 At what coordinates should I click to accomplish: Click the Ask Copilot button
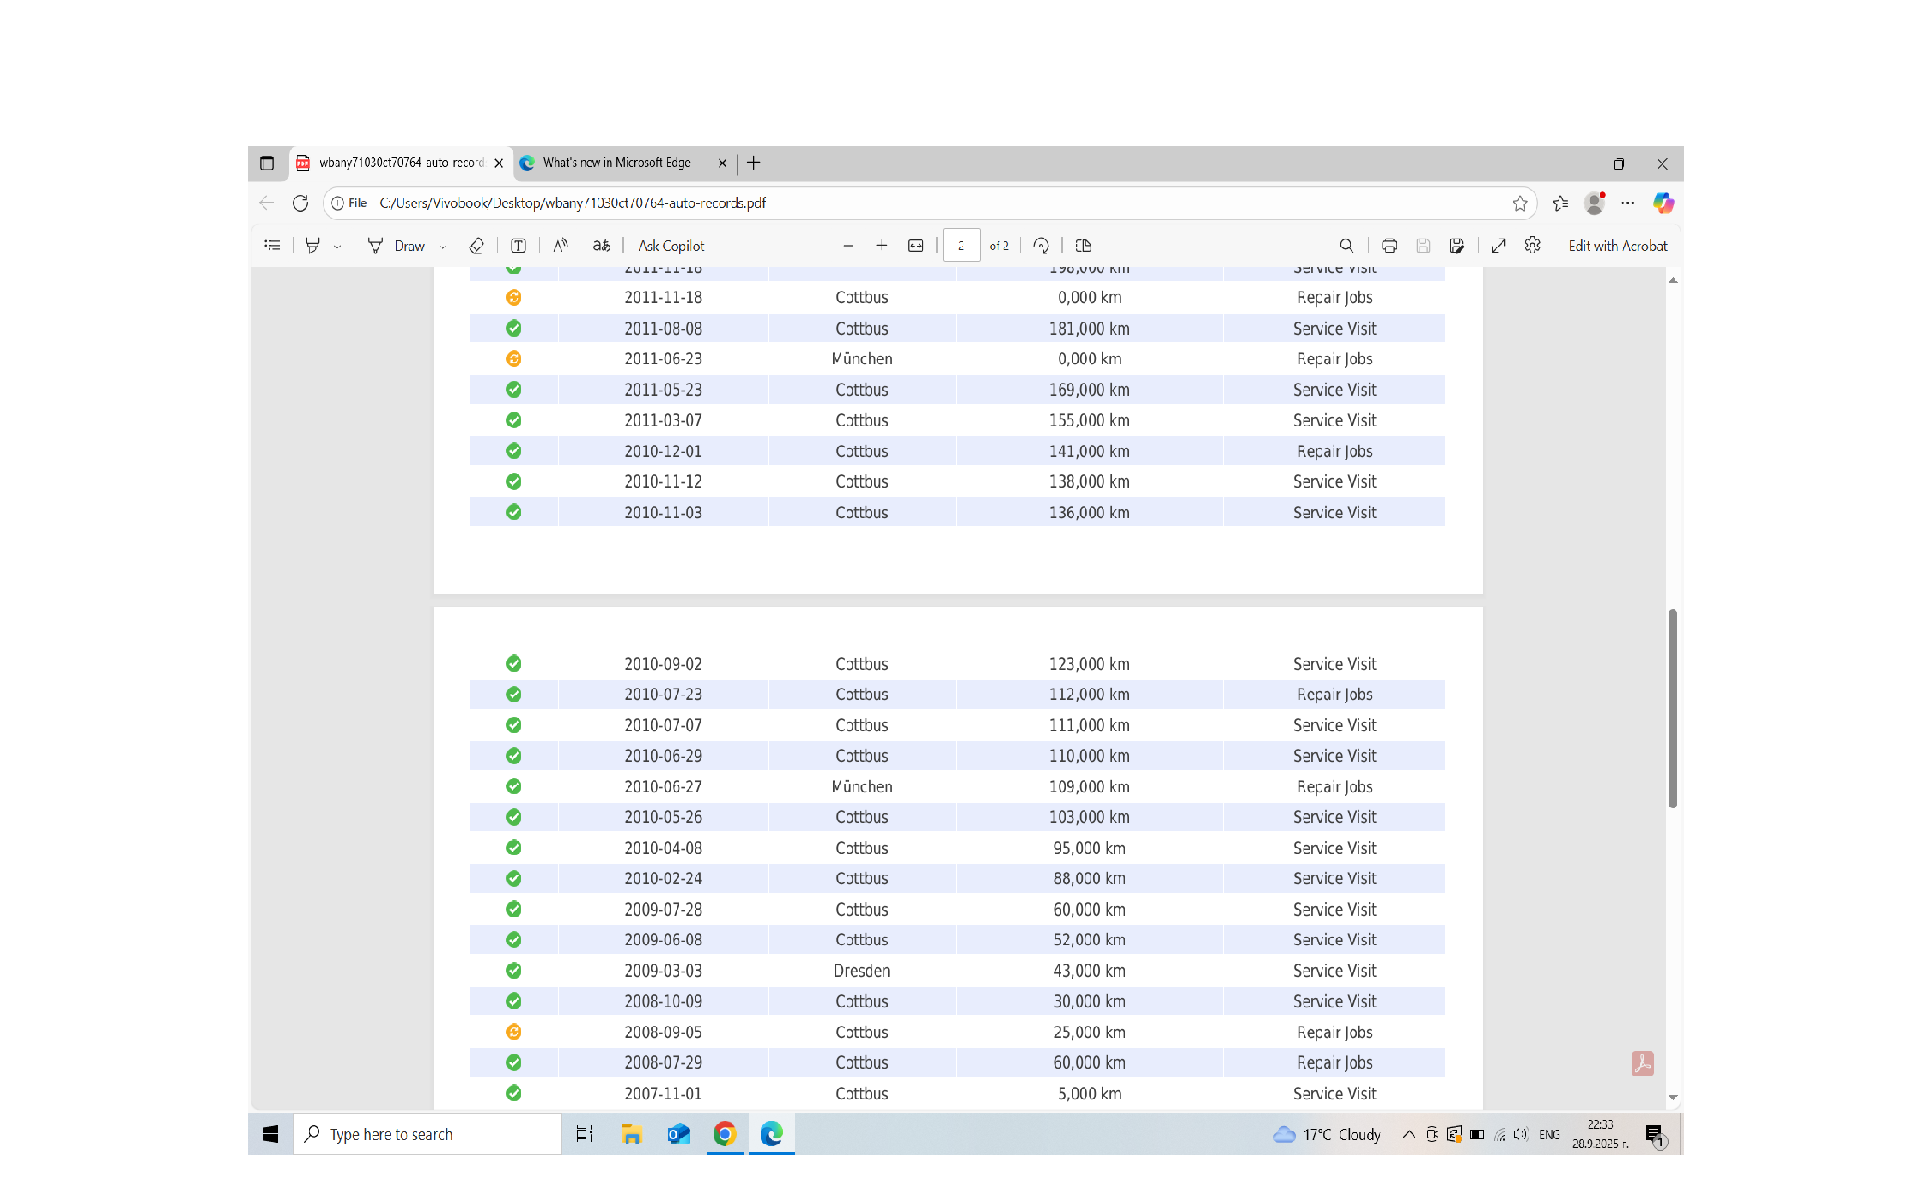click(x=671, y=245)
